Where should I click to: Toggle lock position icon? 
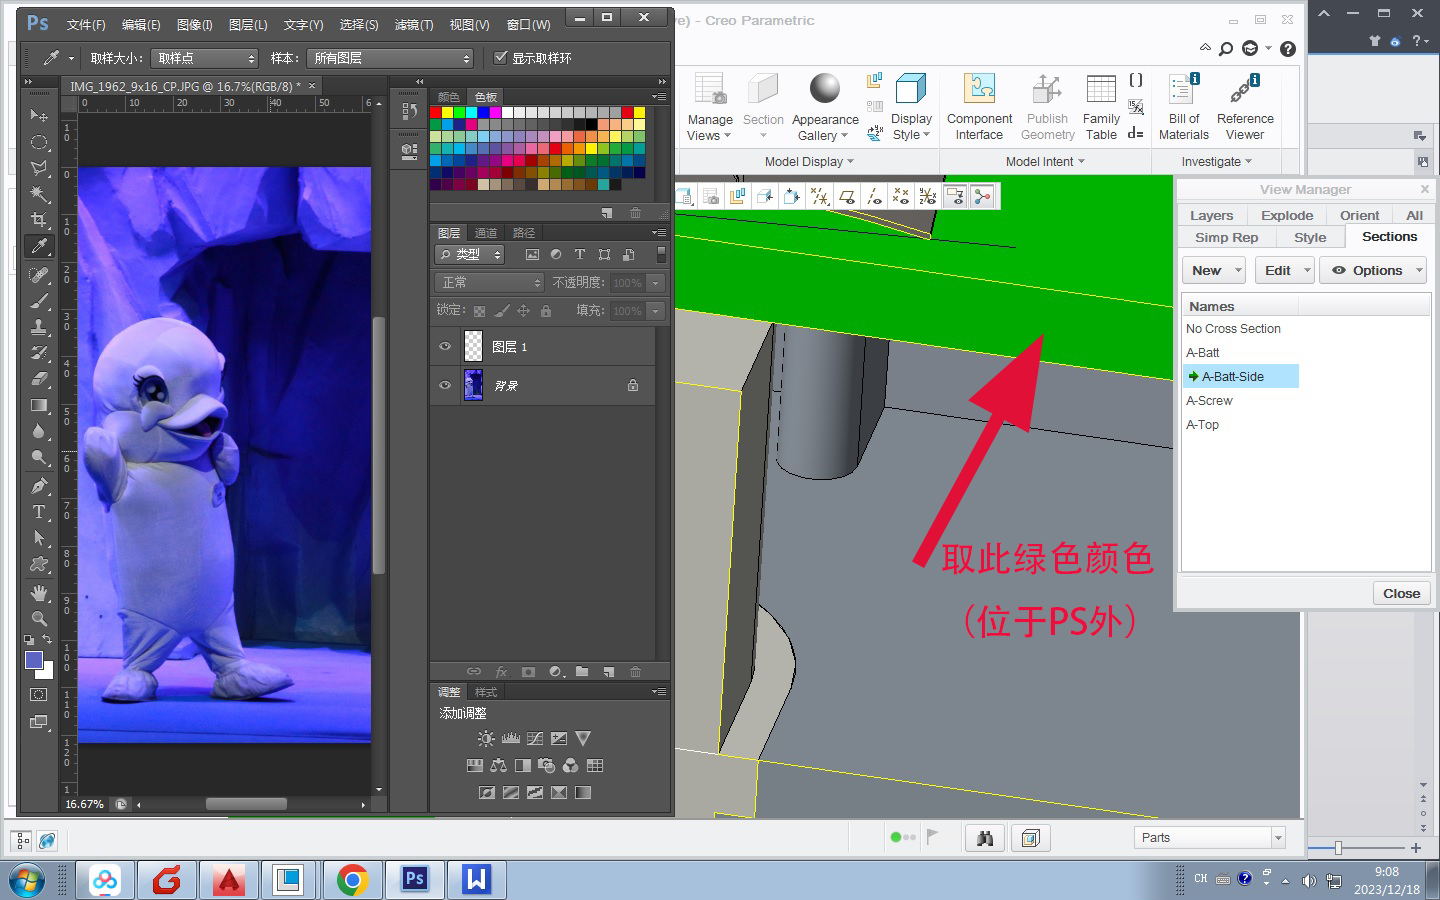523,311
